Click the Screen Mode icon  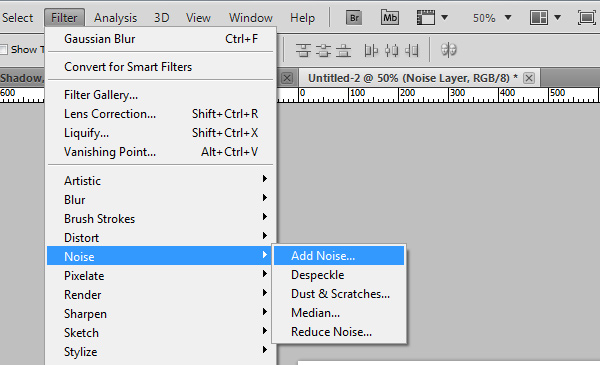[586, 18]
